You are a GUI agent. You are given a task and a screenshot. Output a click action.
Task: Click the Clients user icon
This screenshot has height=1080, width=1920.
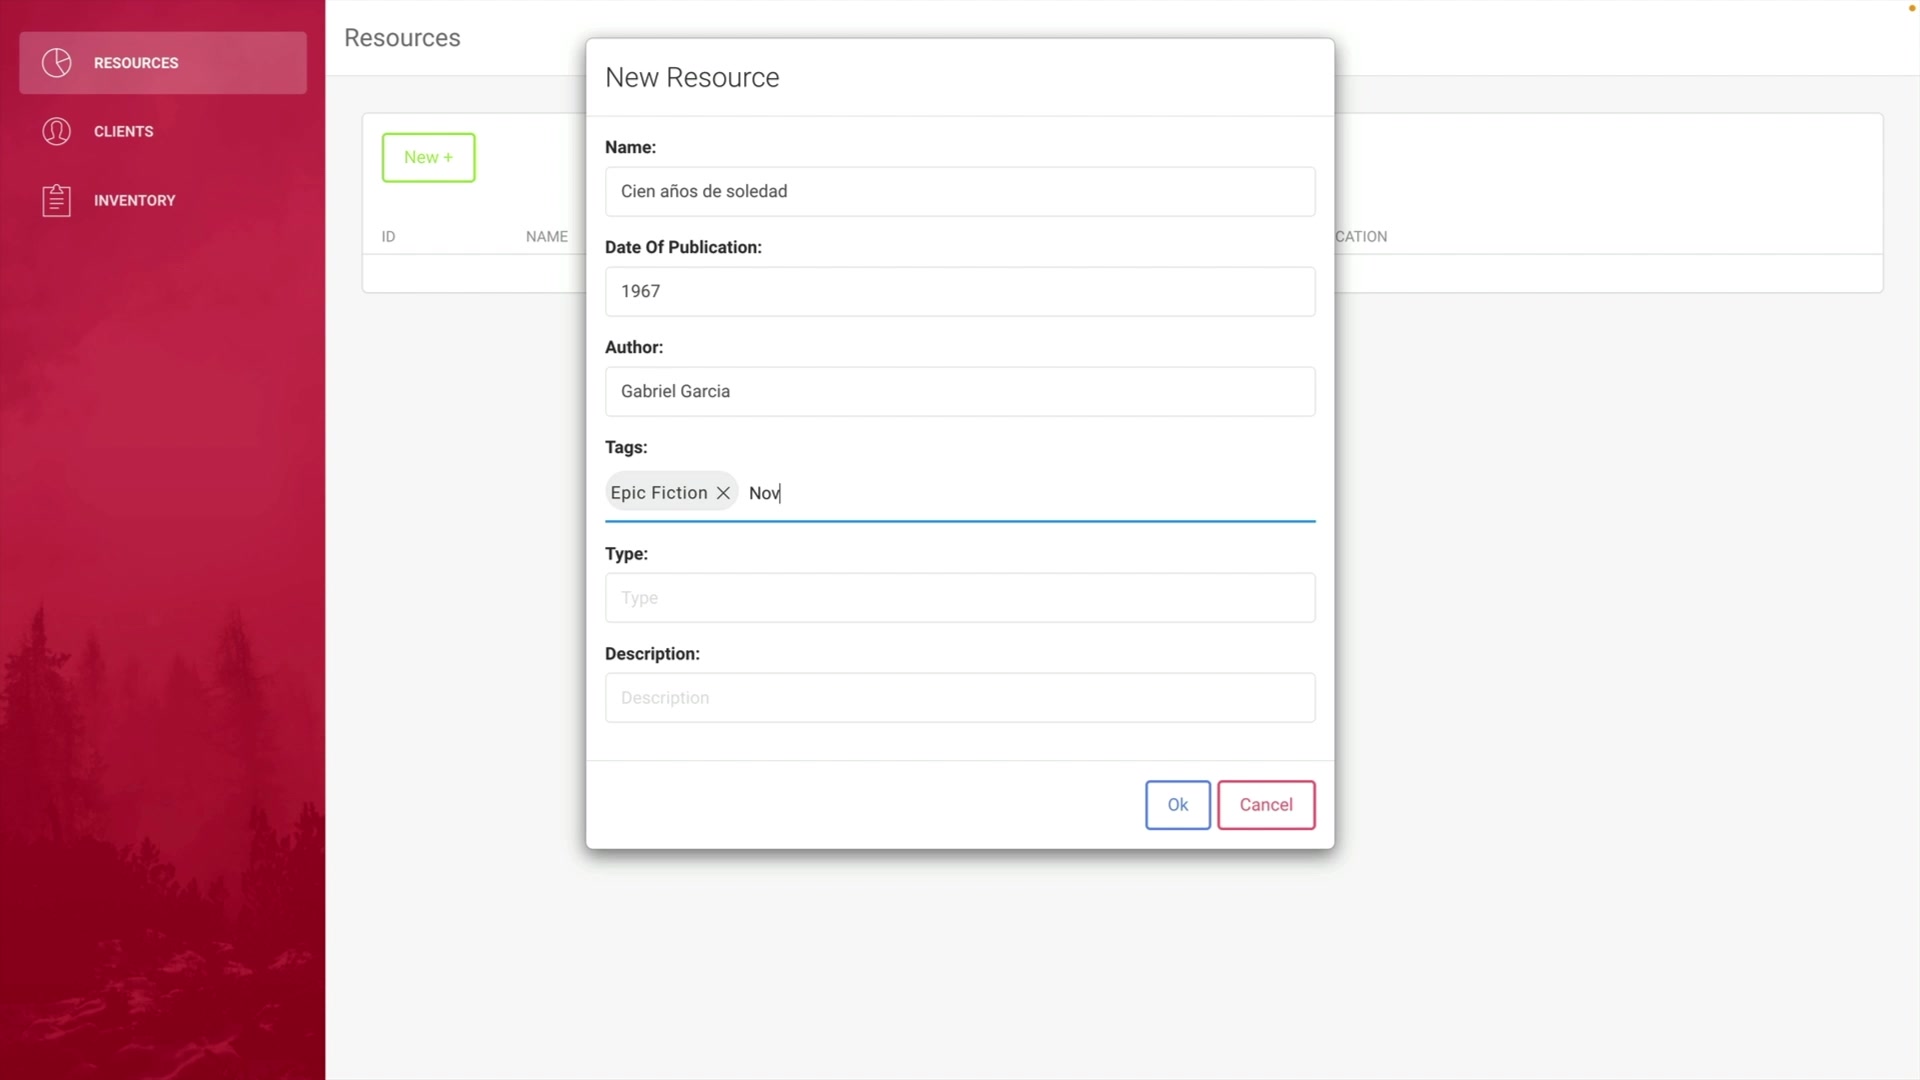(57, 131)
